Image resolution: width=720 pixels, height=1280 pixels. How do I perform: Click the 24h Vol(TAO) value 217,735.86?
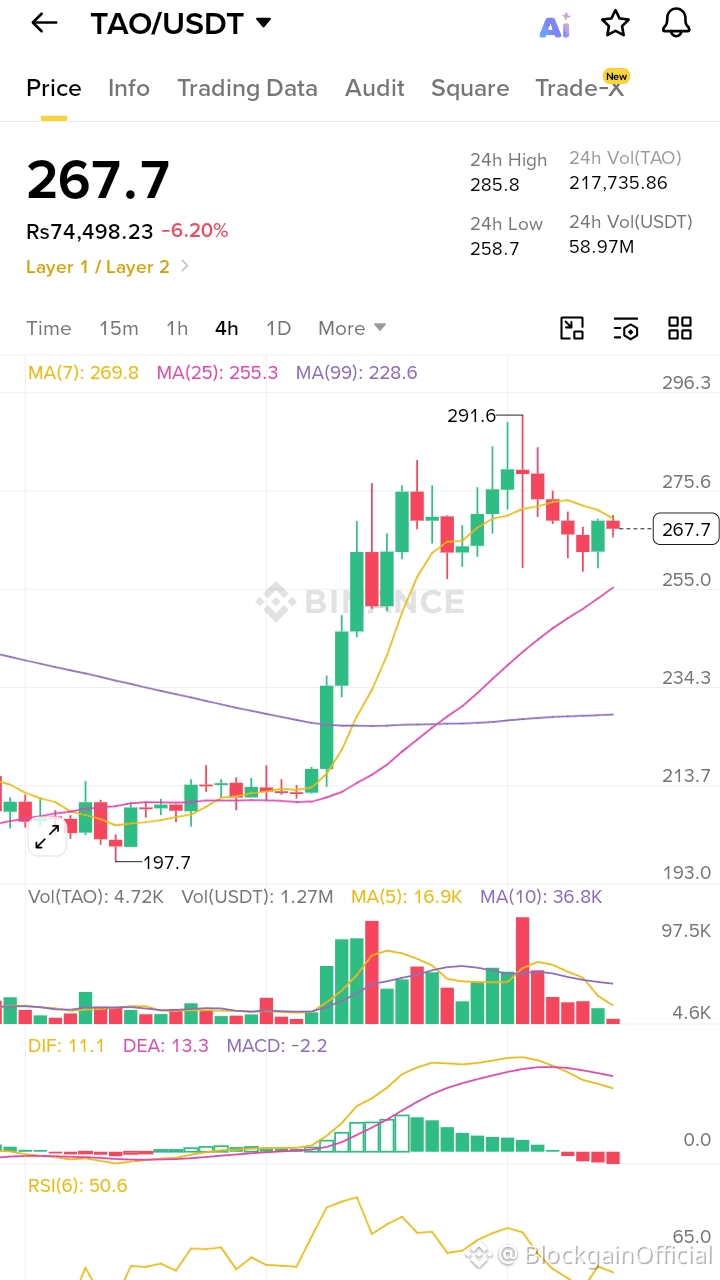(x=618, y=182)
